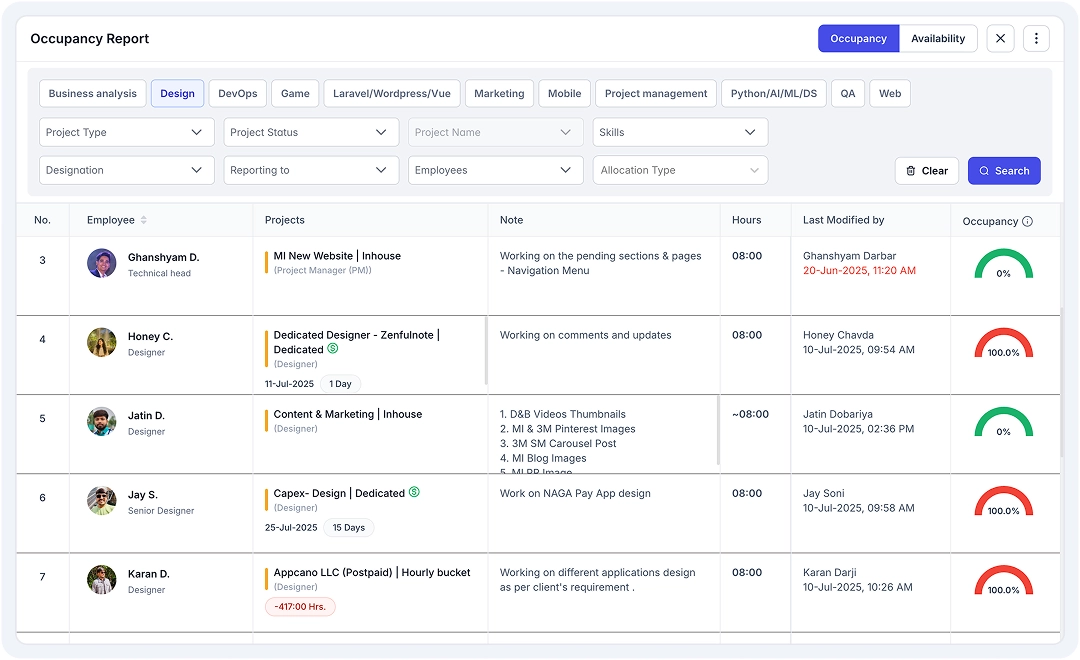Click Jay S.'s 100.0% occupancy gauge
Screen dimensions: 1080x660
[1003, 500]
